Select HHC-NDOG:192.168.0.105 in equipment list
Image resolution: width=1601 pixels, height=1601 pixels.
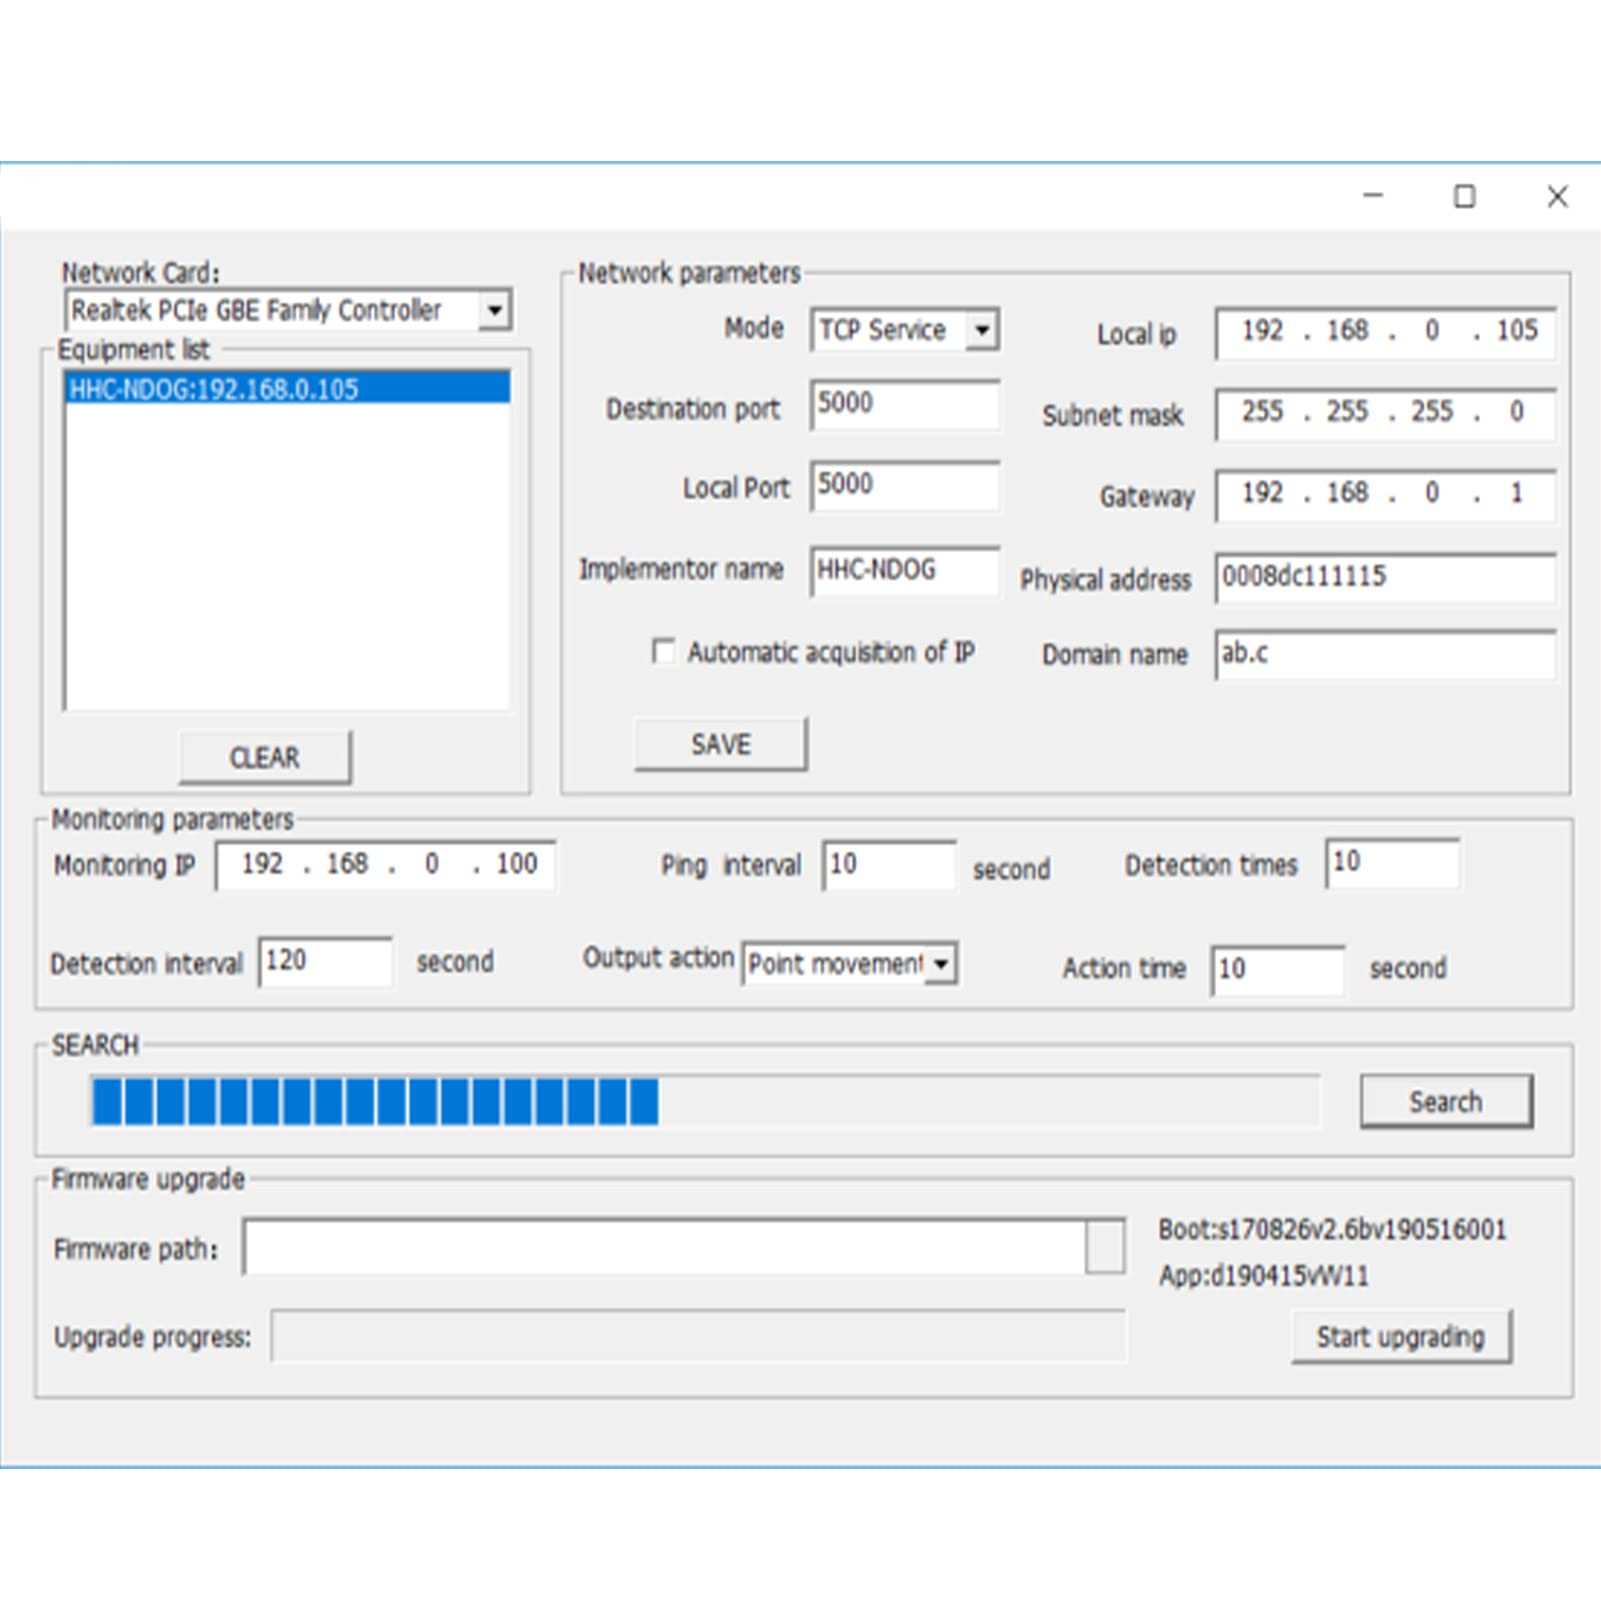click(x=288, y=389)
